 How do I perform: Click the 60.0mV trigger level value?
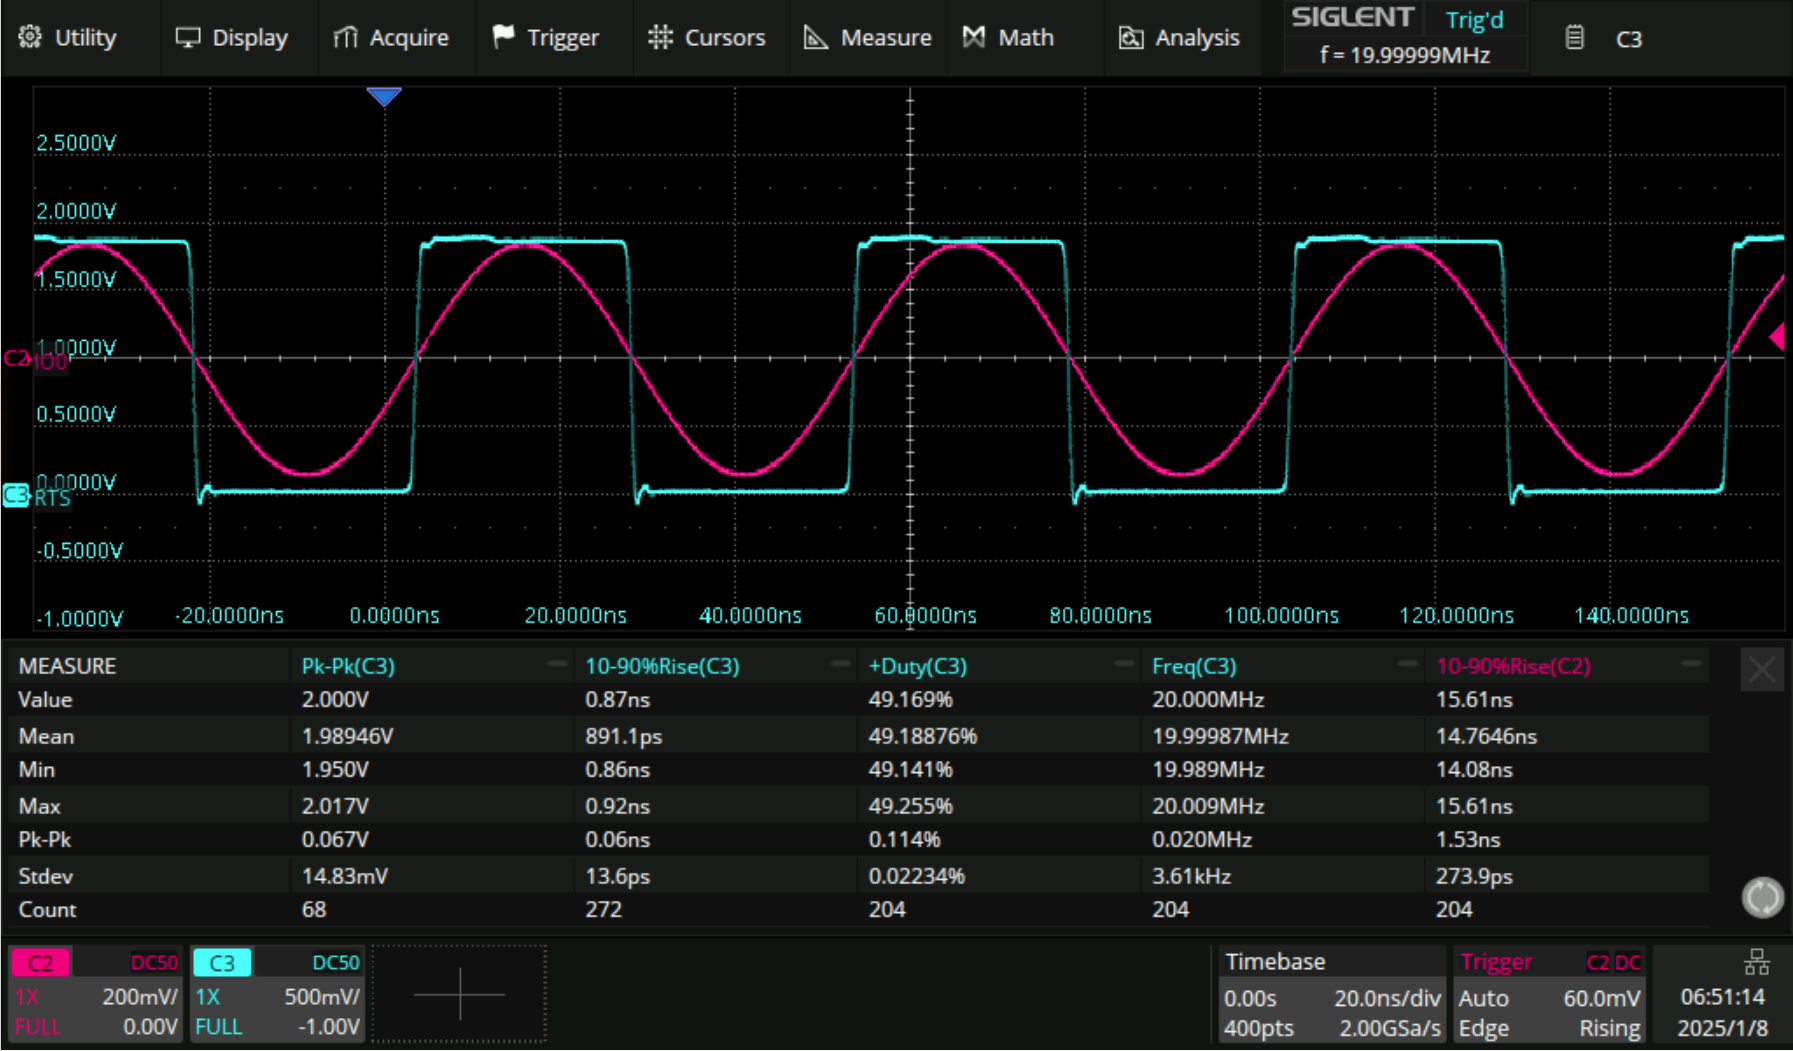coord(1601,998)
